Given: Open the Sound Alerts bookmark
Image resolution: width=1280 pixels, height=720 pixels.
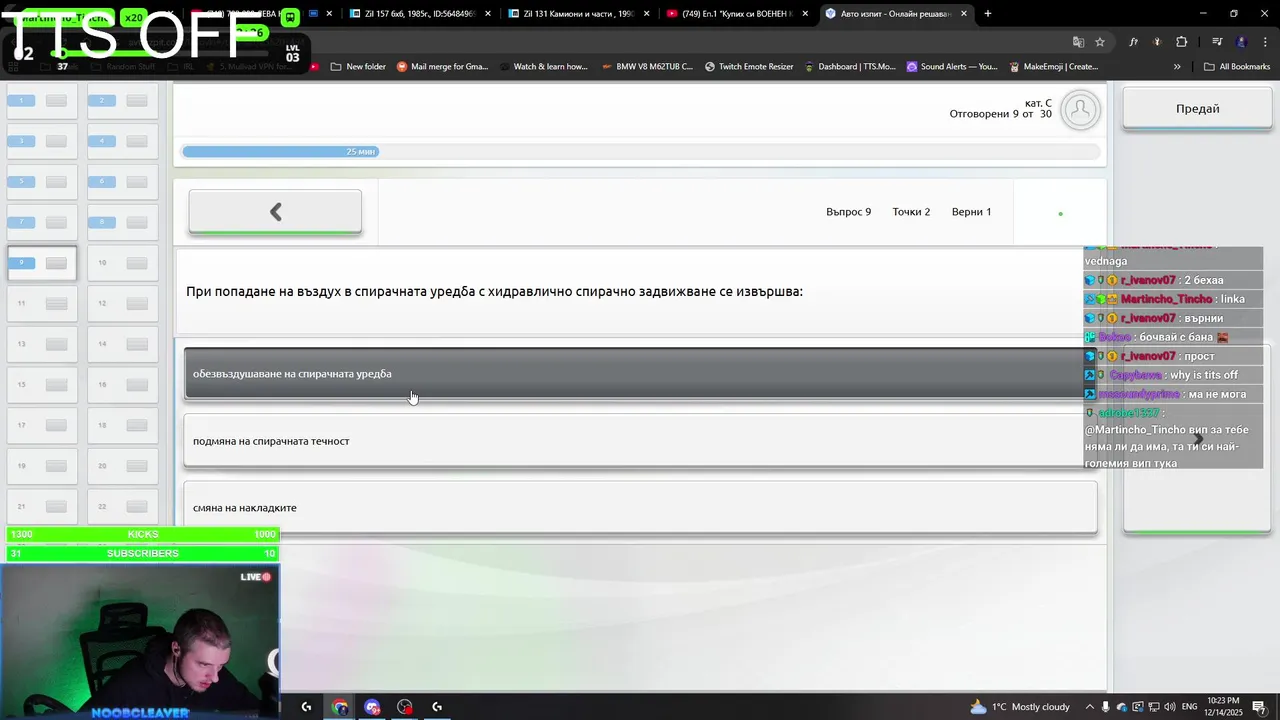Looking at the screenshot, I should [x=951, y=67].
